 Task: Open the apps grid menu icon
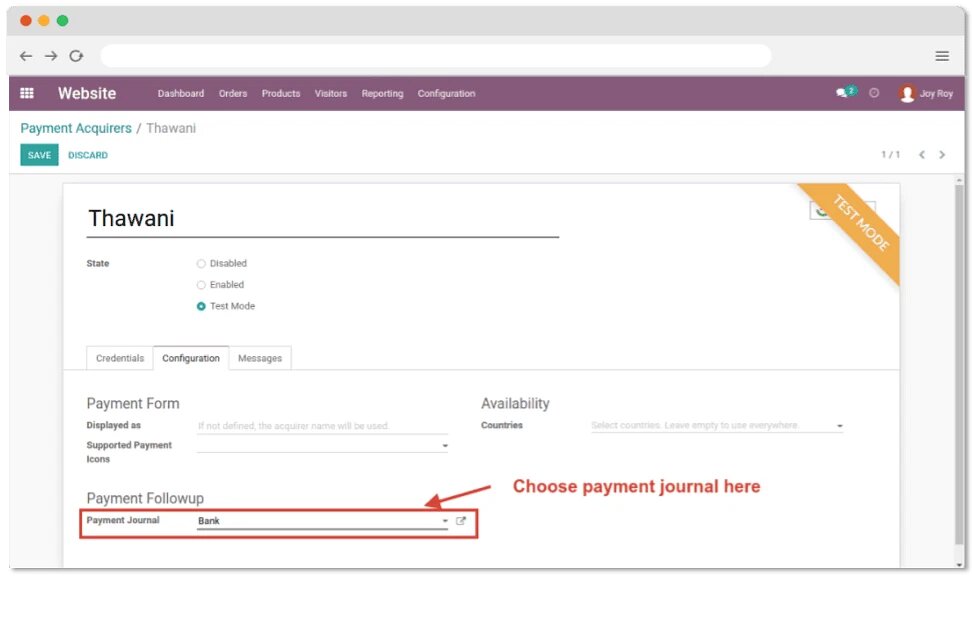click(27, 93)
